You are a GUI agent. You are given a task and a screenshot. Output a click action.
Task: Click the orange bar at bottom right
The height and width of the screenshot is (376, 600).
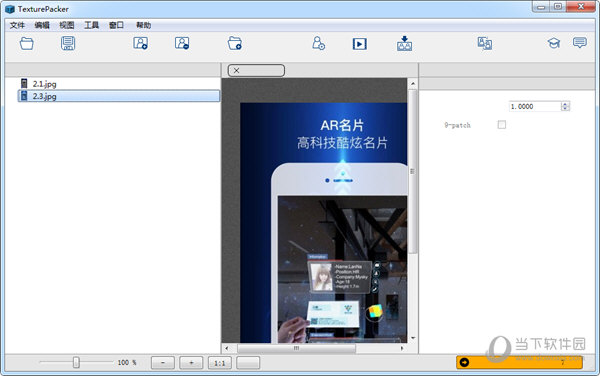coord(519,362)
